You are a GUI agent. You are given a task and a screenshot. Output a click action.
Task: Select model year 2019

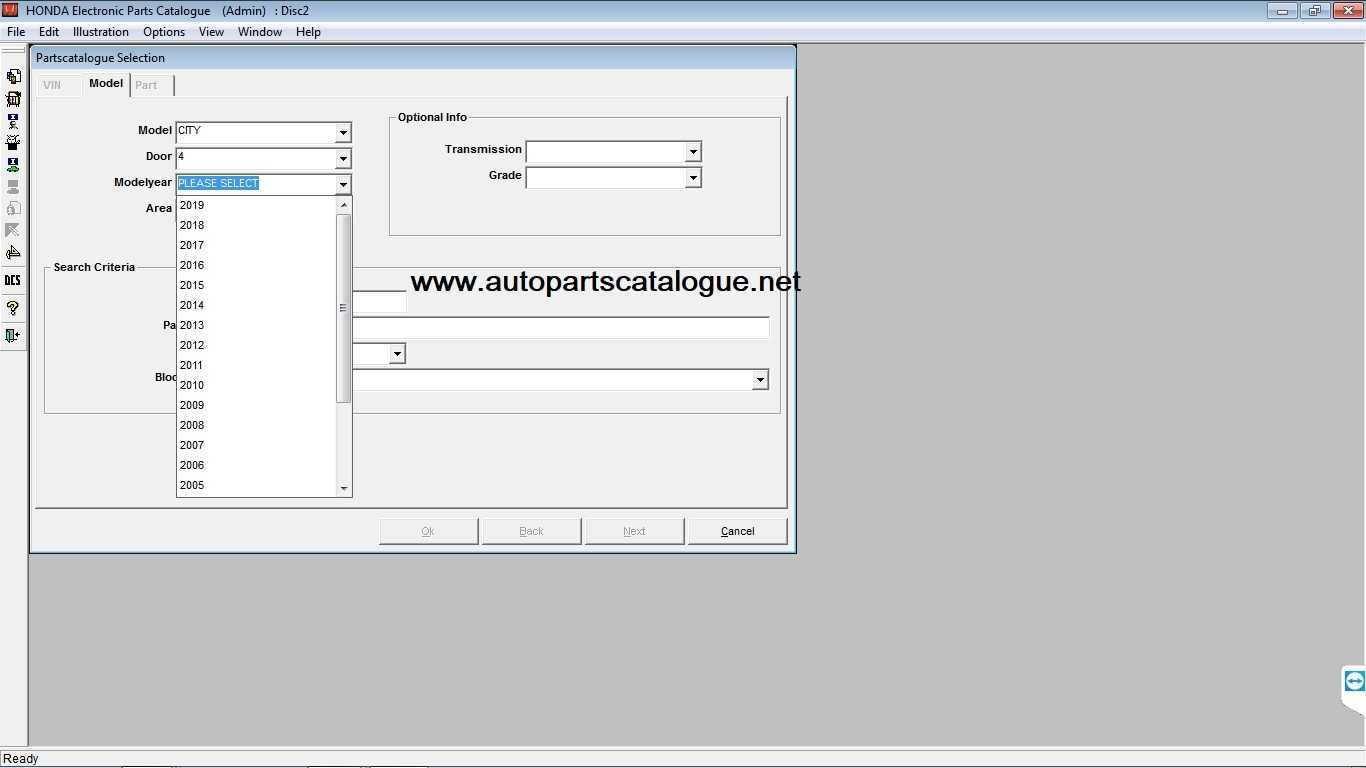pos(257,205)
